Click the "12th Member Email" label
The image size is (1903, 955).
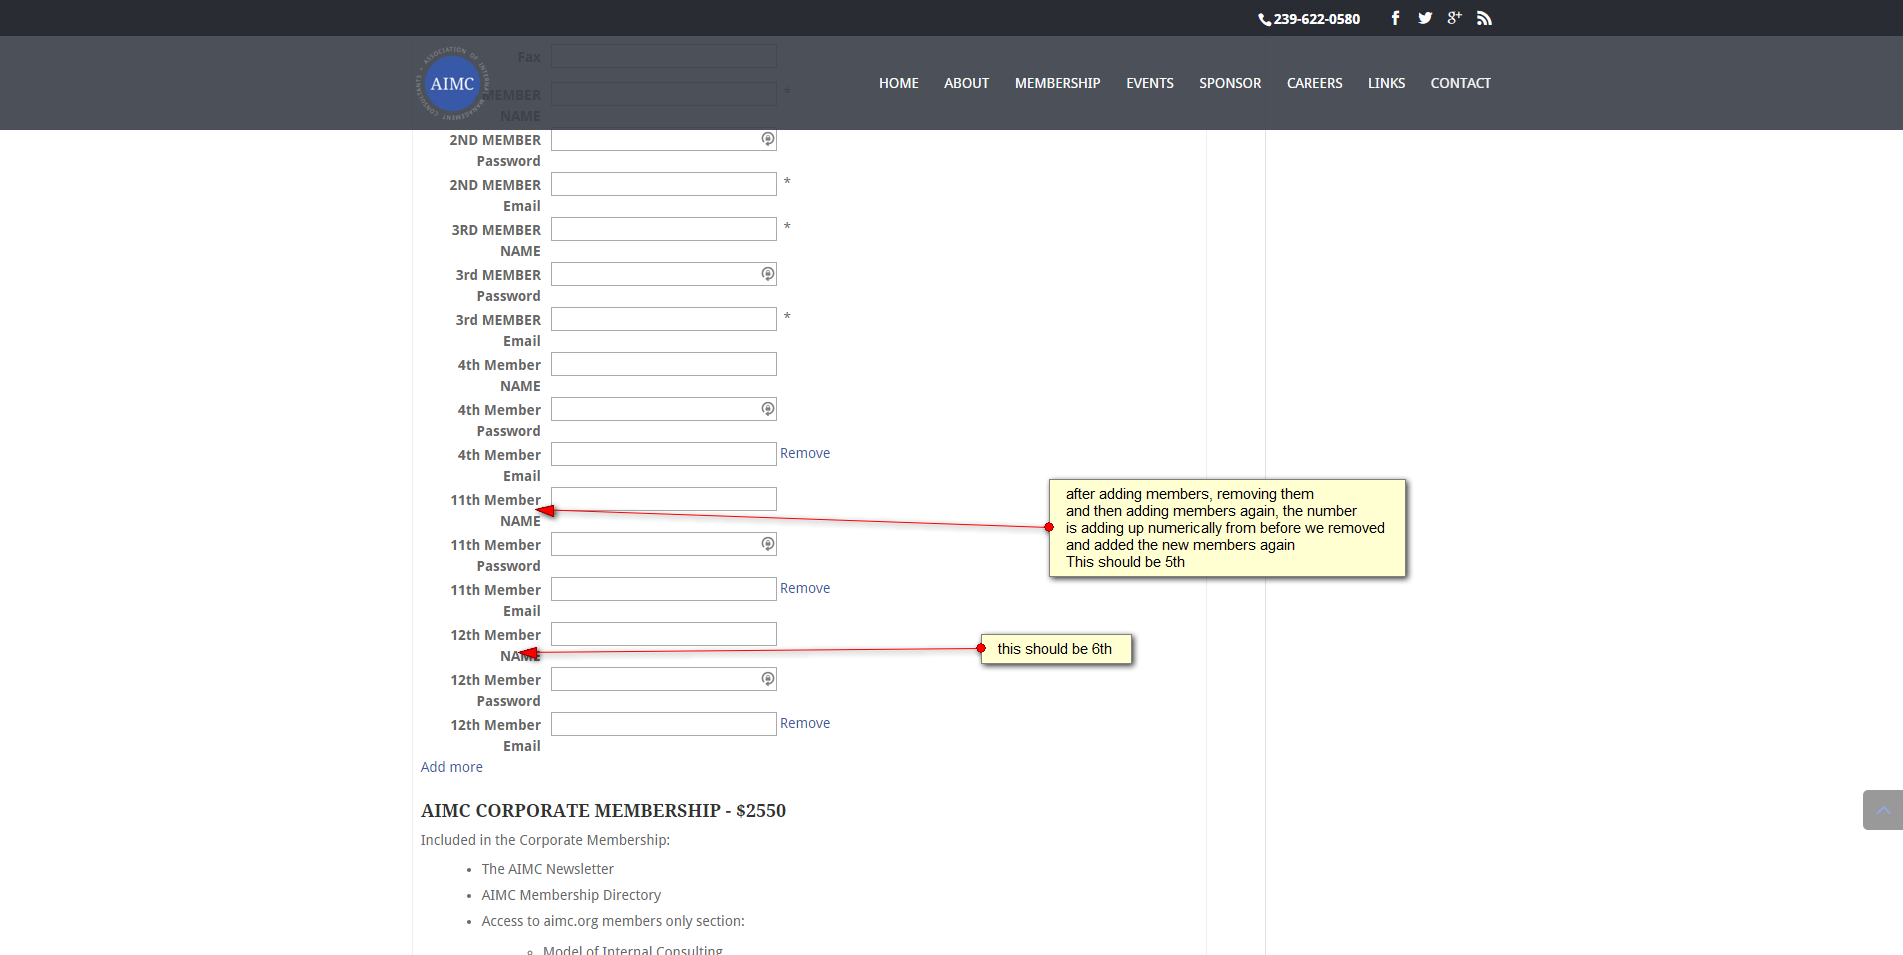(495, 735)
